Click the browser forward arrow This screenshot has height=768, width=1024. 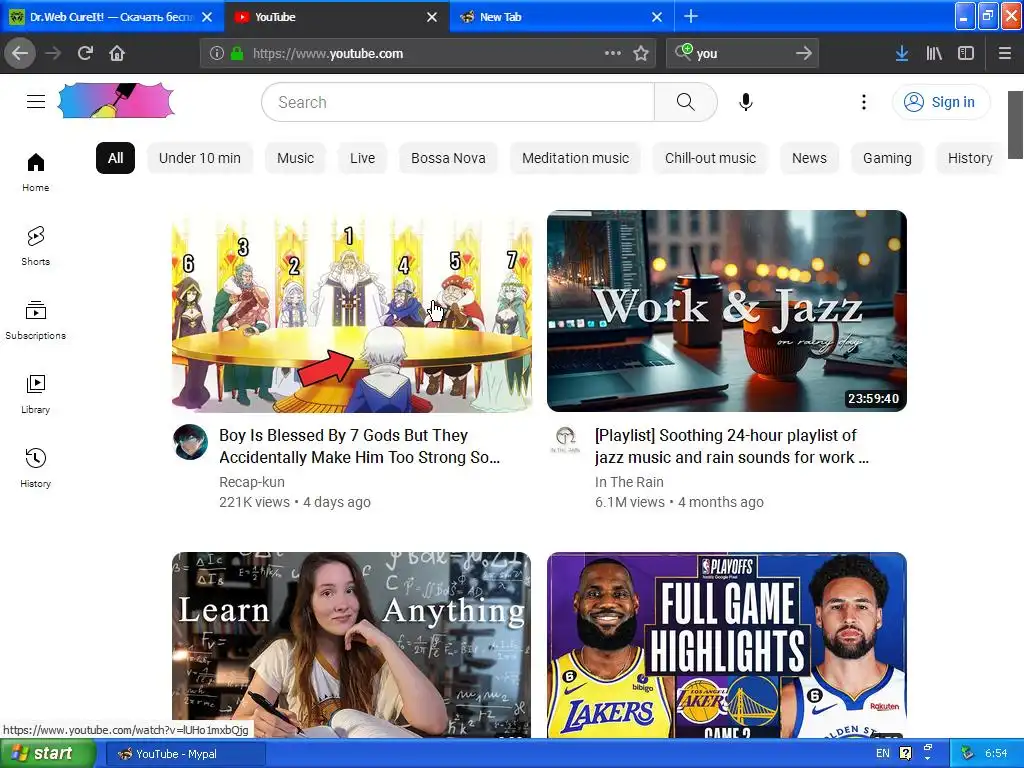53,53
